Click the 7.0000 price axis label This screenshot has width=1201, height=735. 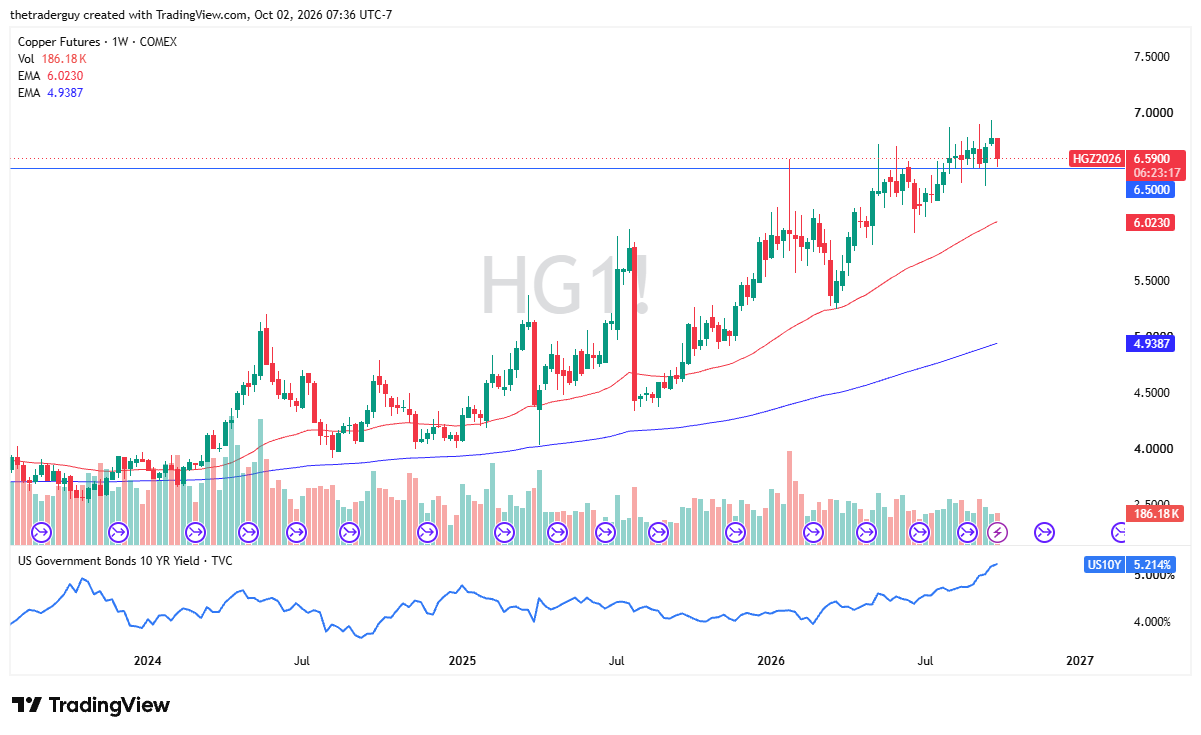pyautogui.click(x=1153, y=113)
